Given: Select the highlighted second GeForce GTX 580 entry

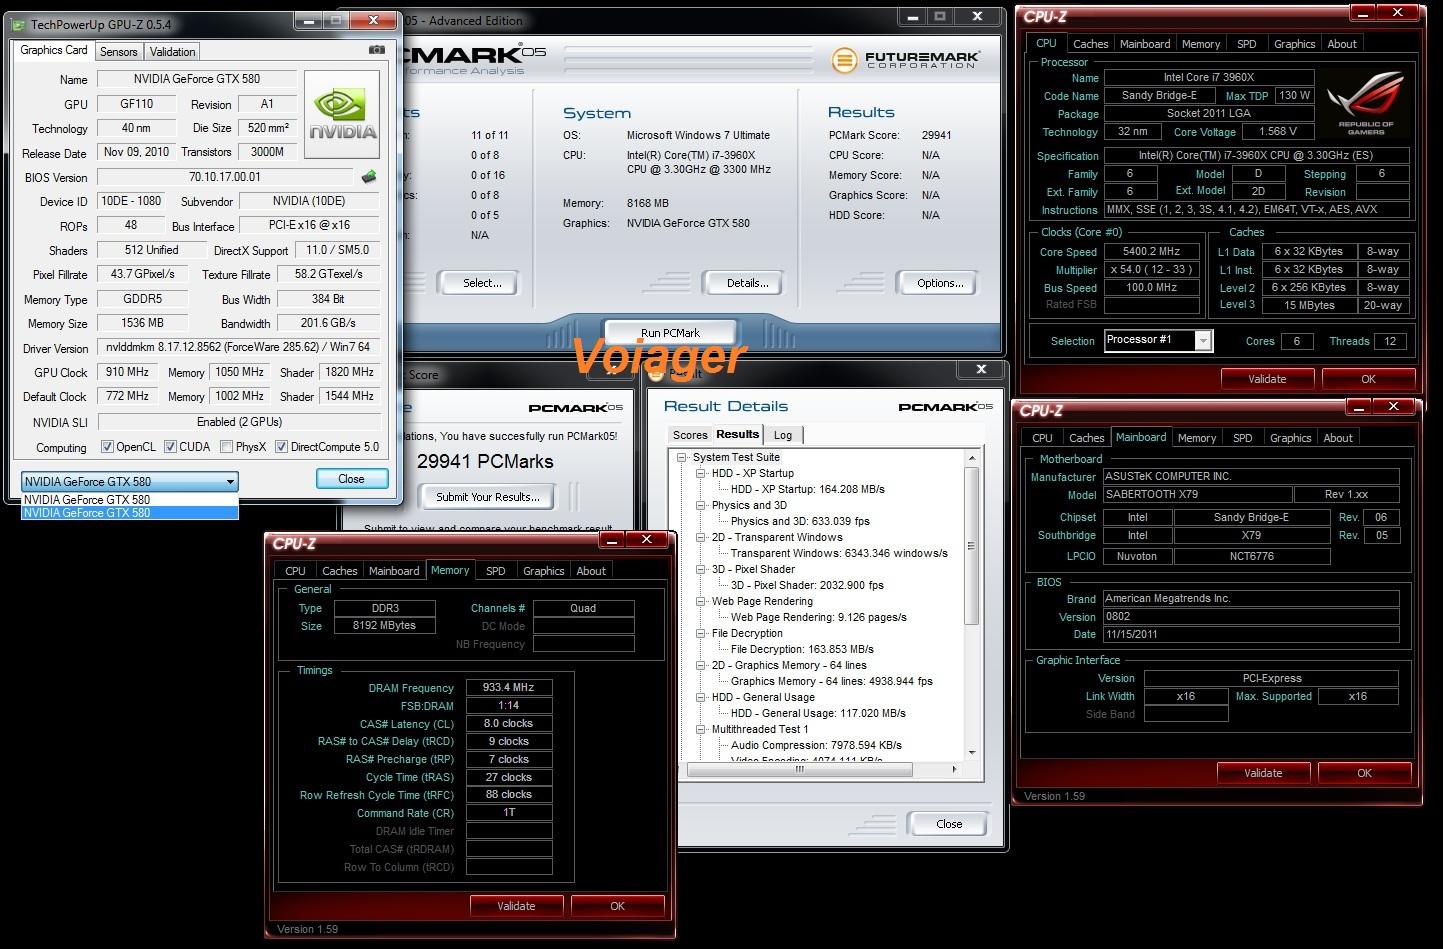Looking at the screenshot, I should click(x=130, y=513).
